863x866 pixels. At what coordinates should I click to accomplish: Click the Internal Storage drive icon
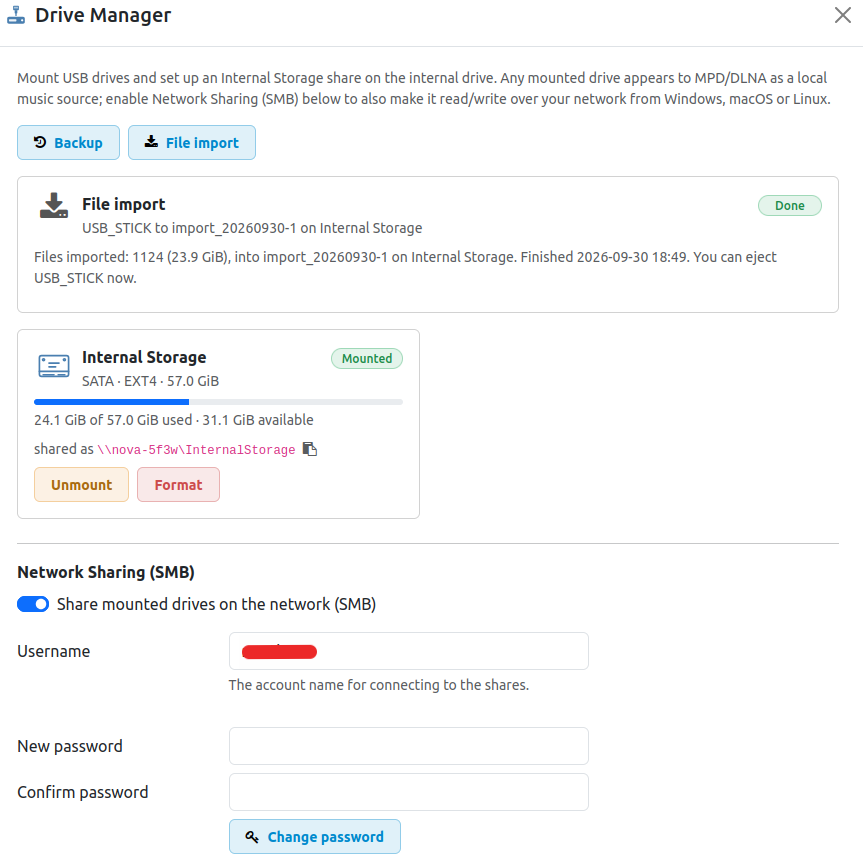click(x=54, y=366)
